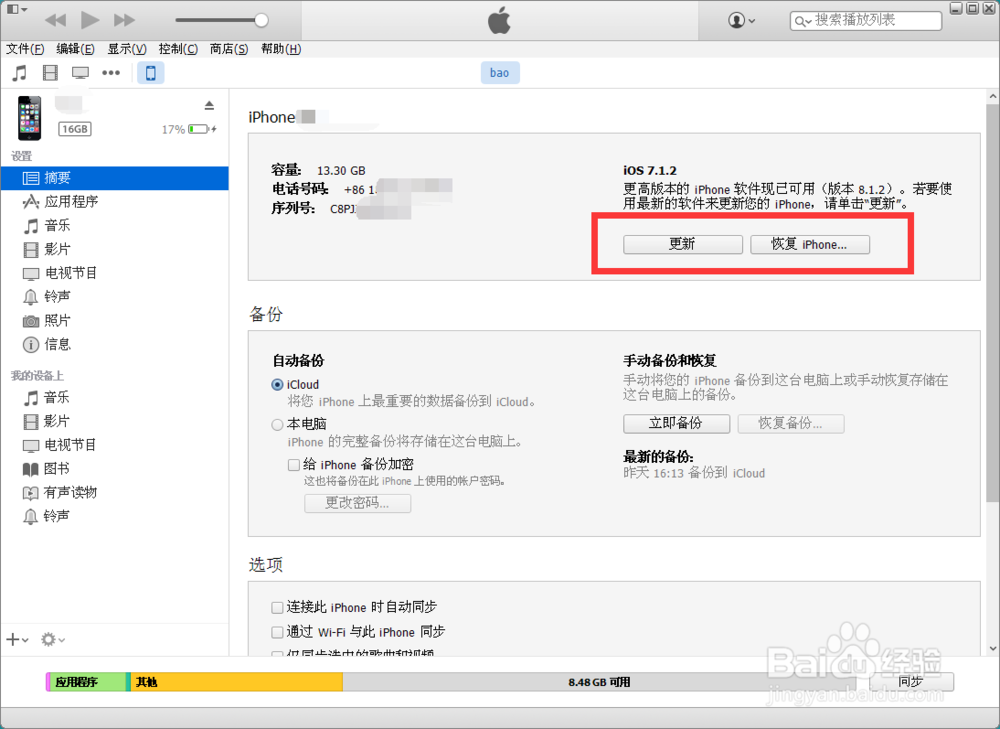This screenshot has width=1000, height=729.
Task: Select 有声读物 in the sidebar
Action: tap(115, 492)
